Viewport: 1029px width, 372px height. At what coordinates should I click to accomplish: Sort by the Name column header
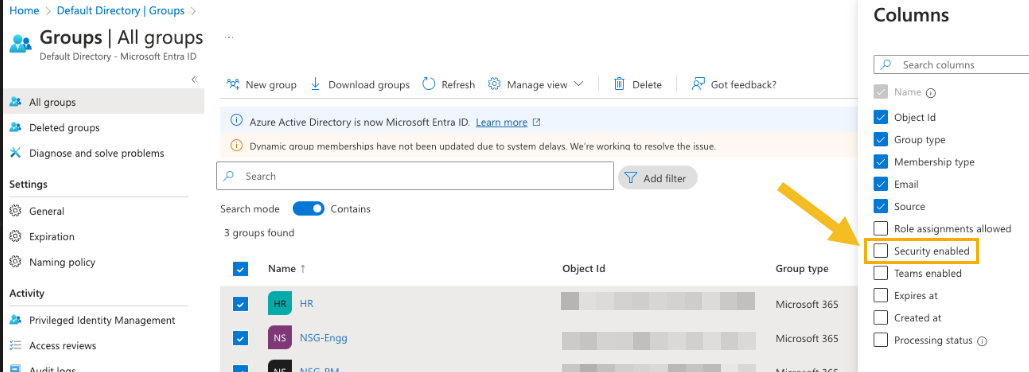(x=282, y=268)
